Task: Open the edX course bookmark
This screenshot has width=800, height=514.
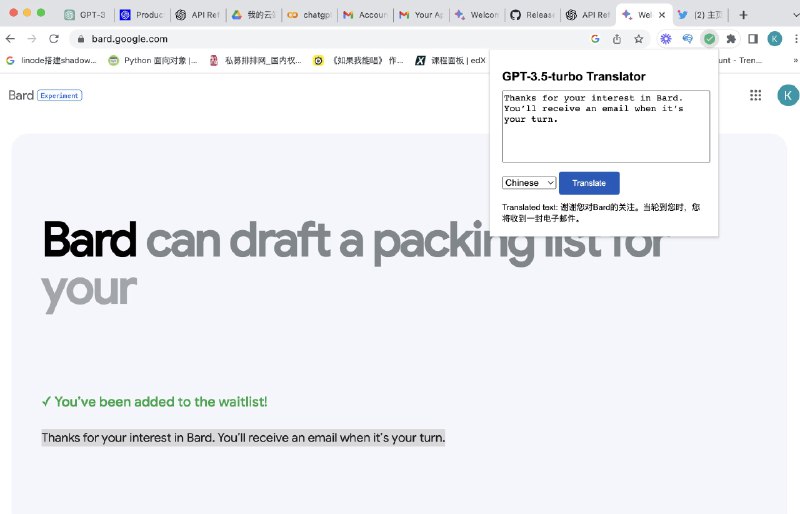Action: (x=451, y=60)
